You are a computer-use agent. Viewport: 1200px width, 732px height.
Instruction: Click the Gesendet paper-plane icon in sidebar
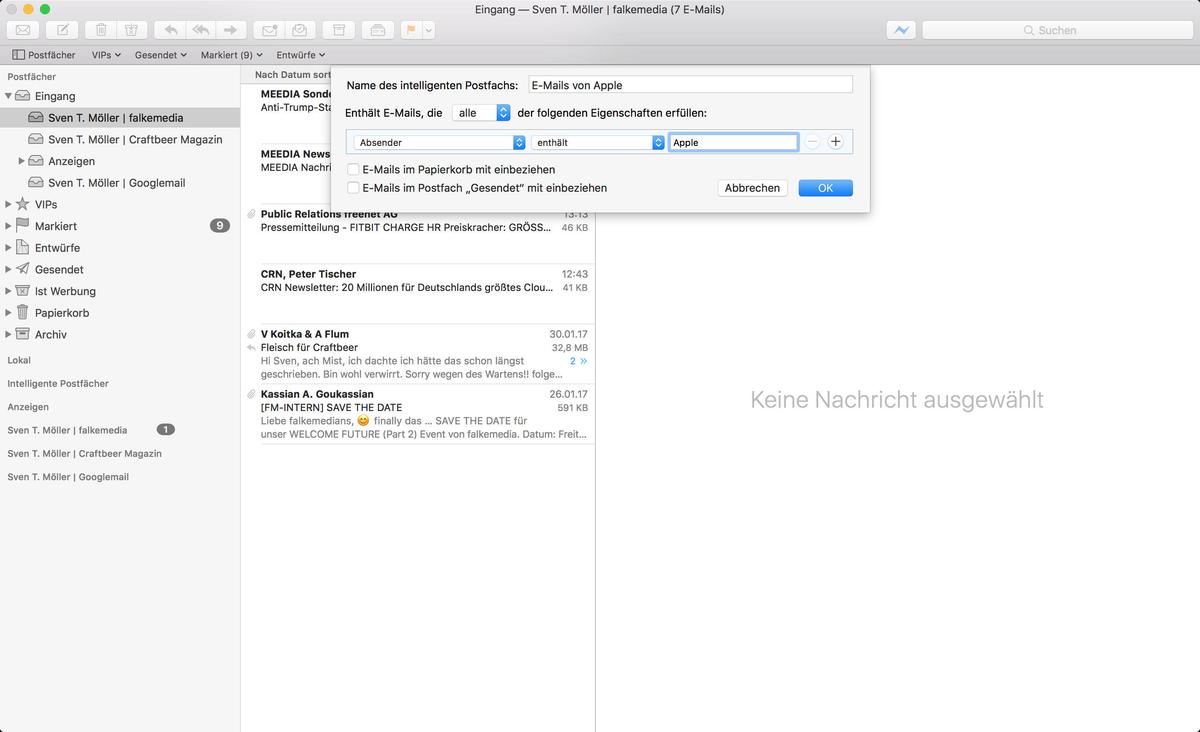point(23,269)
